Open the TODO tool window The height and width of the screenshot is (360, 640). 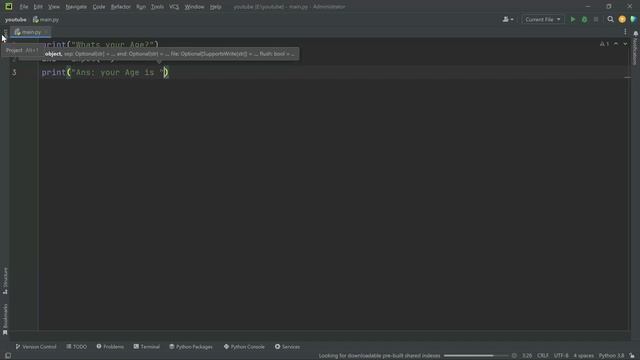click(77, 347)
